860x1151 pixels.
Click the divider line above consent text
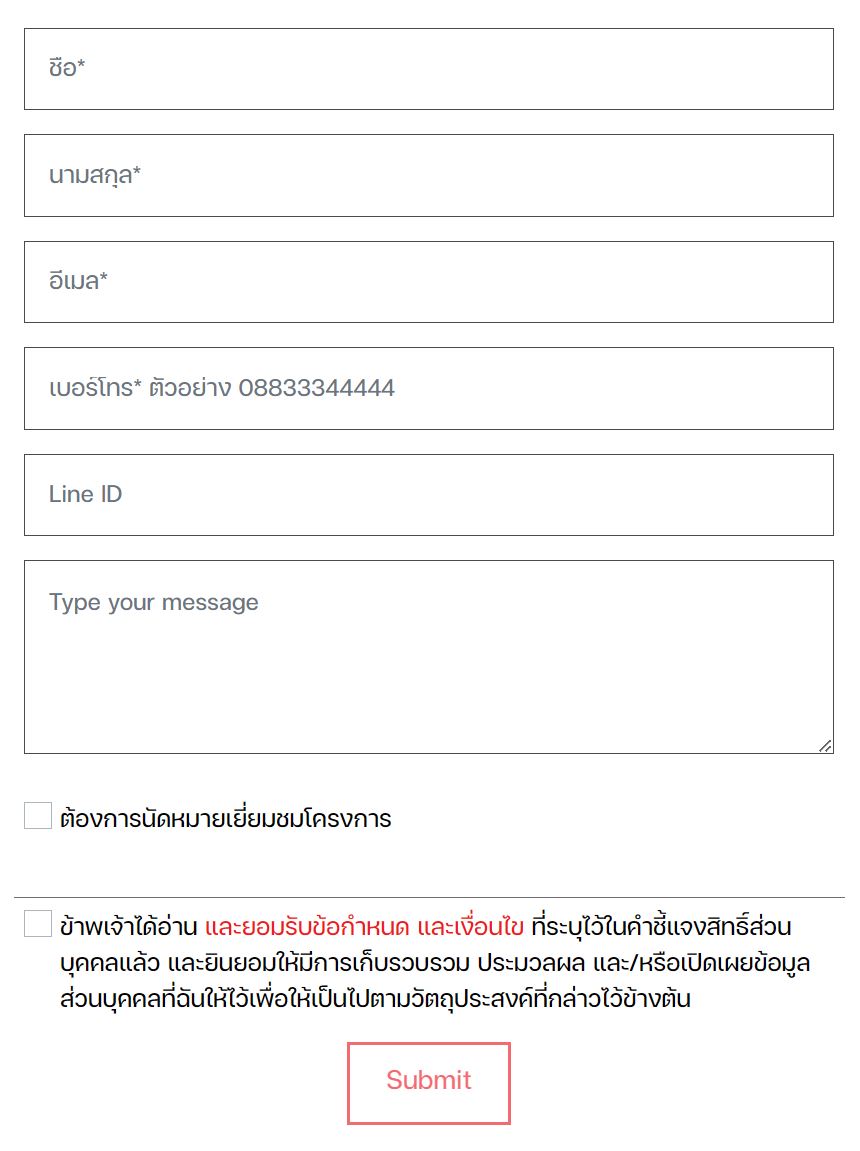pos(429,898)
